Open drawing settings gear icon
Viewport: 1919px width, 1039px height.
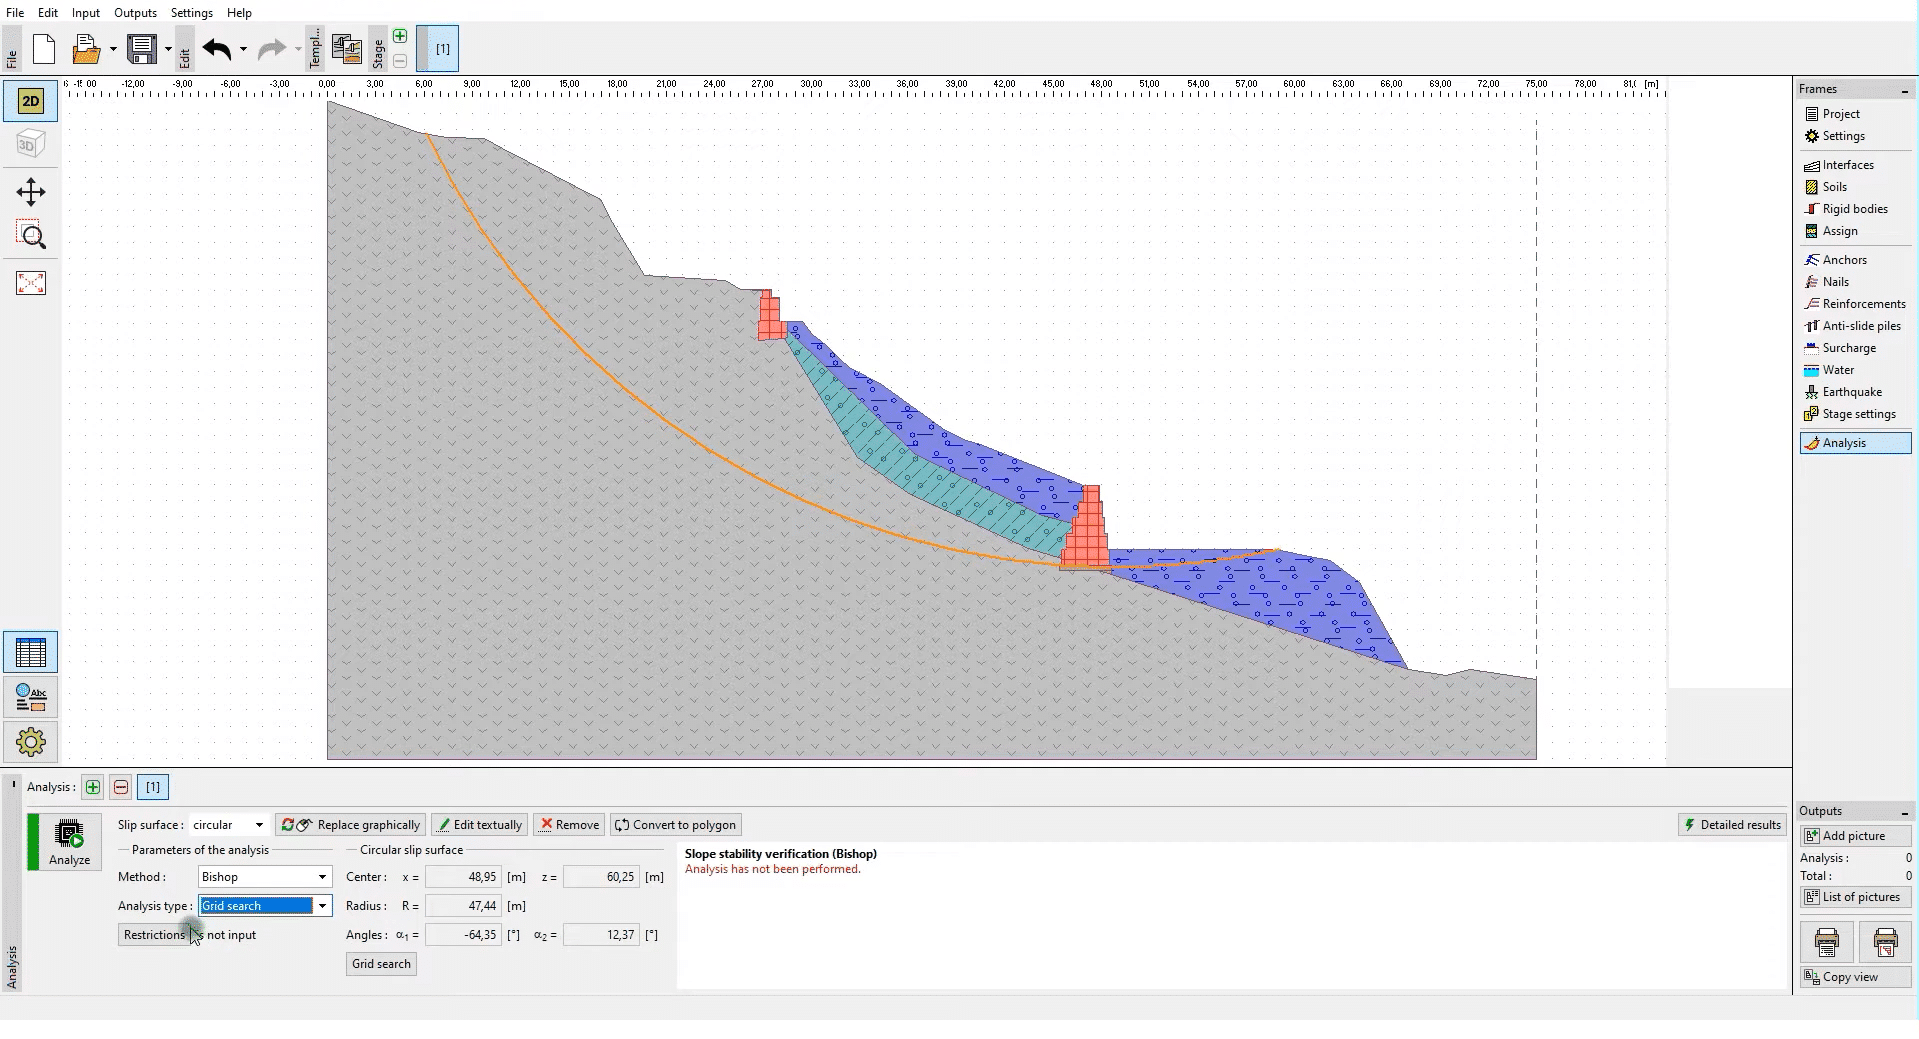30,742
